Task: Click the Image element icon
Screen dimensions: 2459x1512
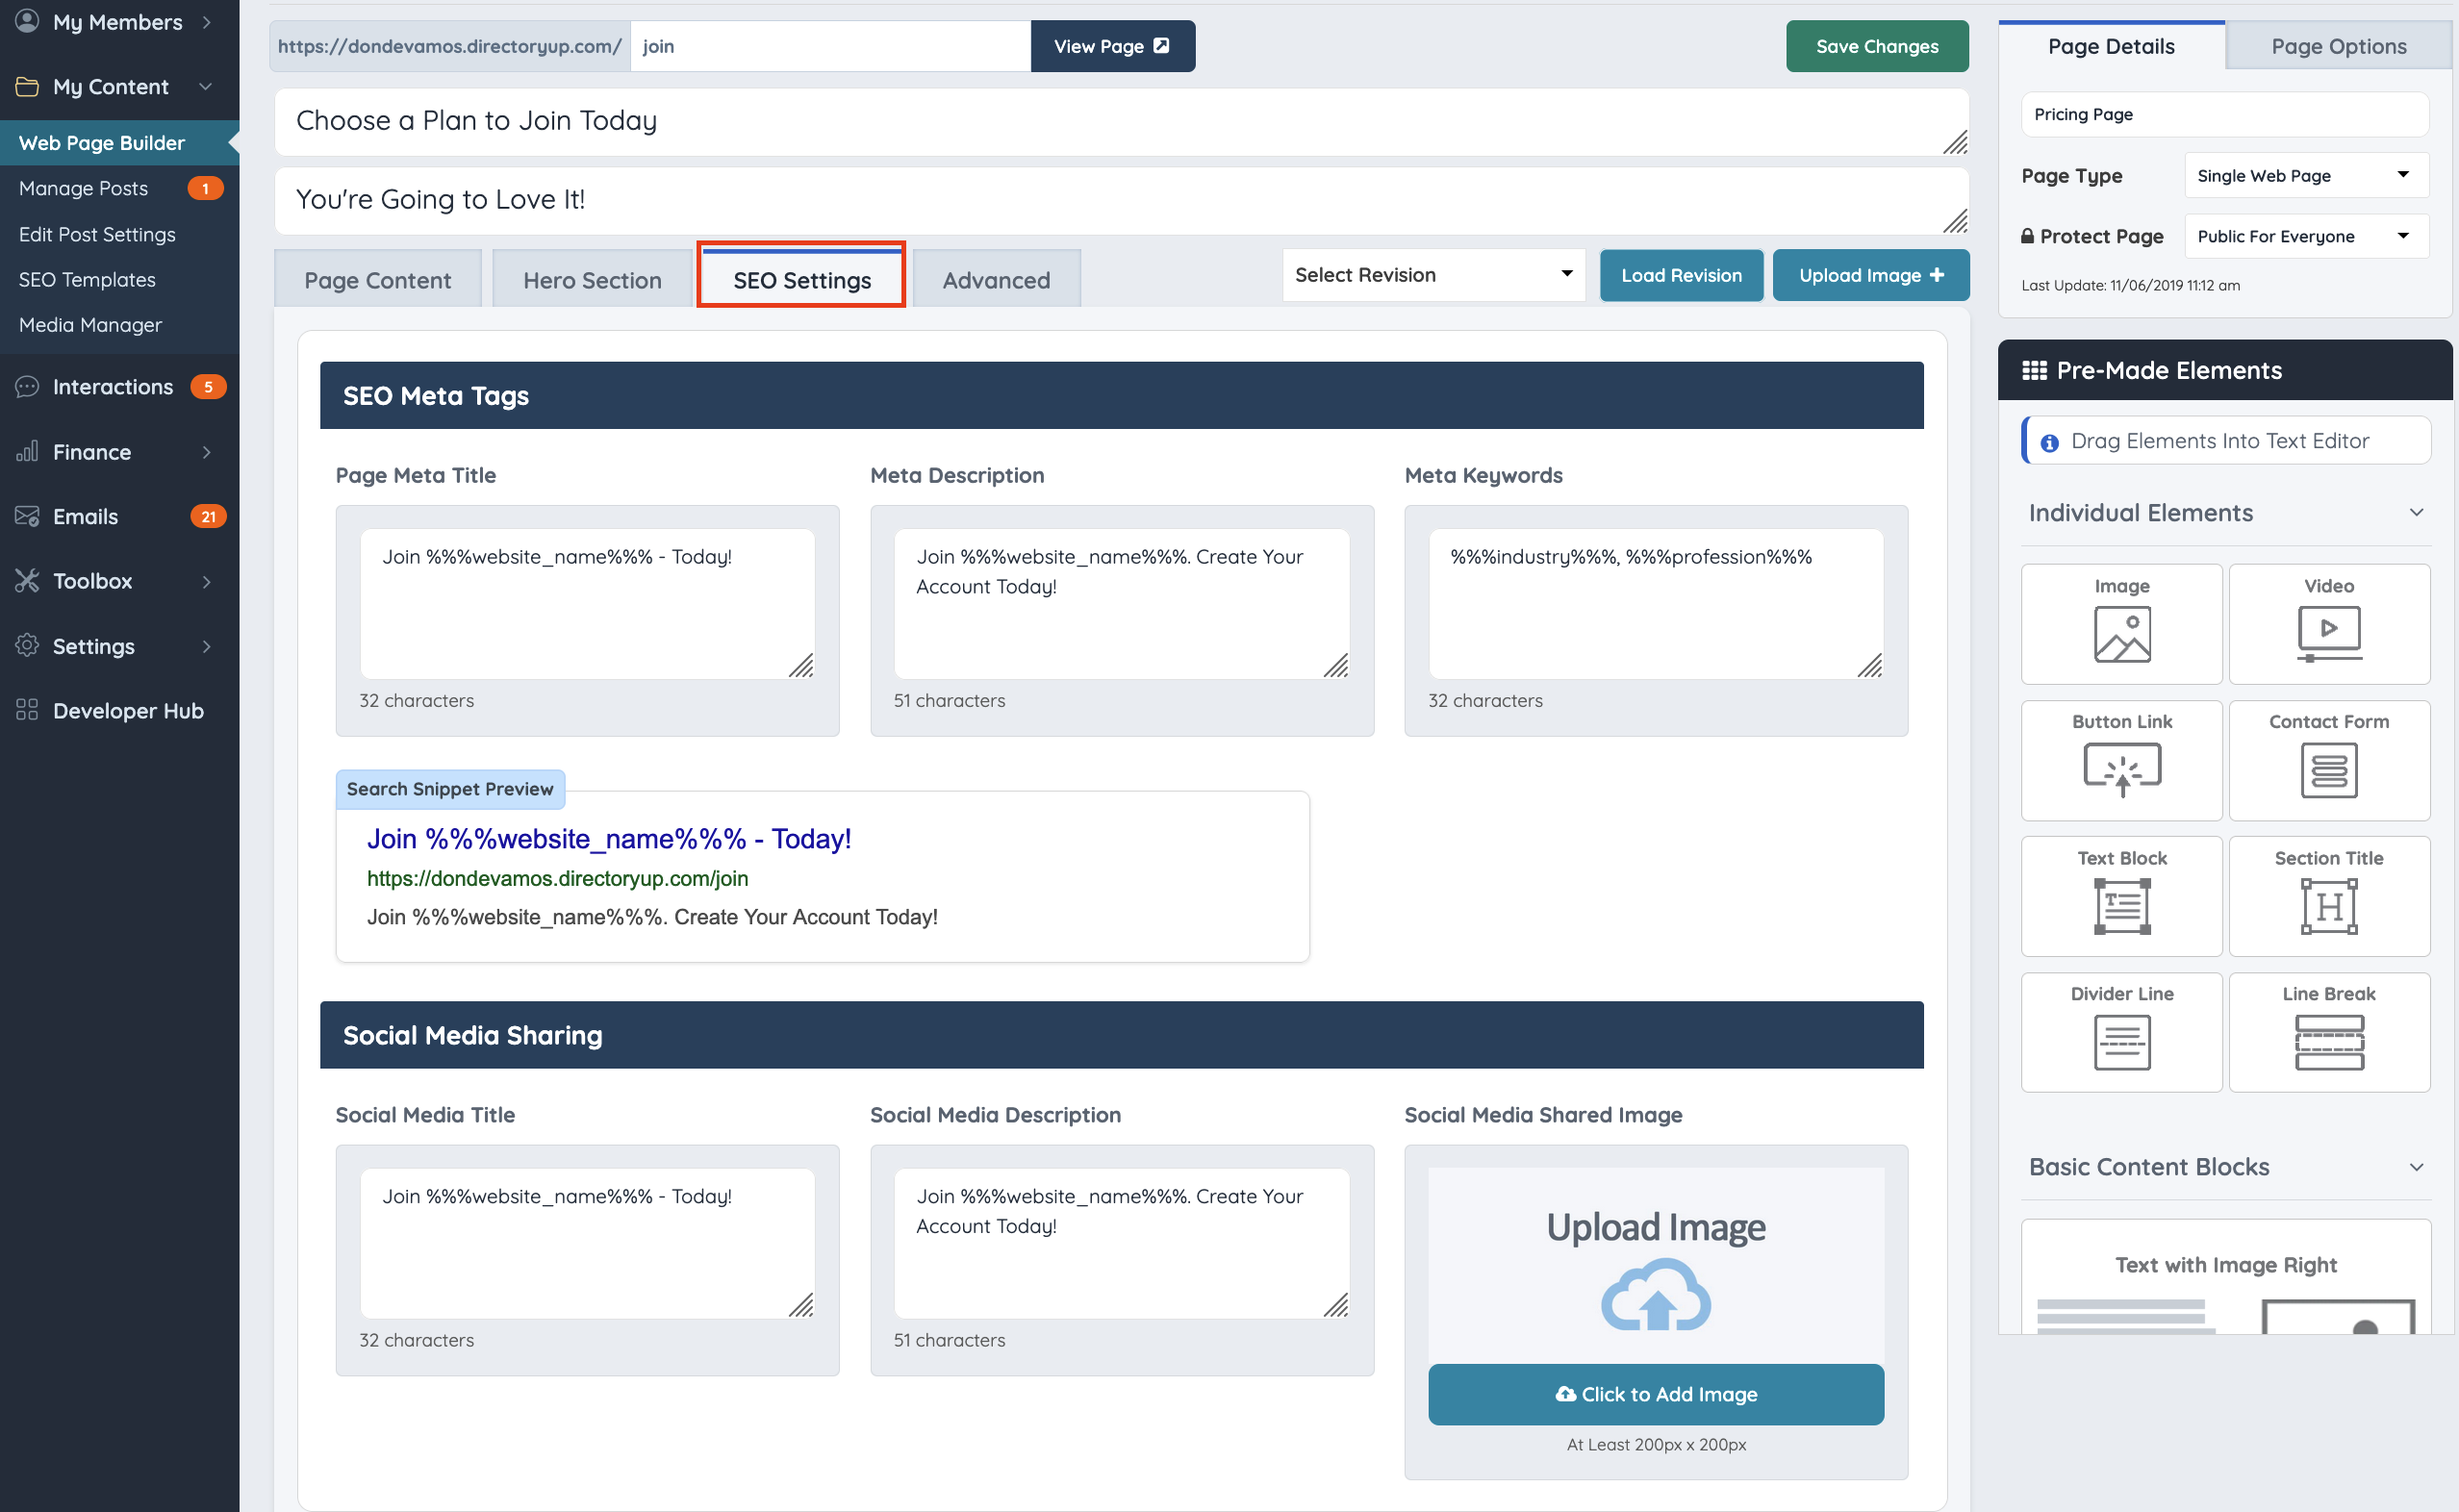Action: point(2121,634)
